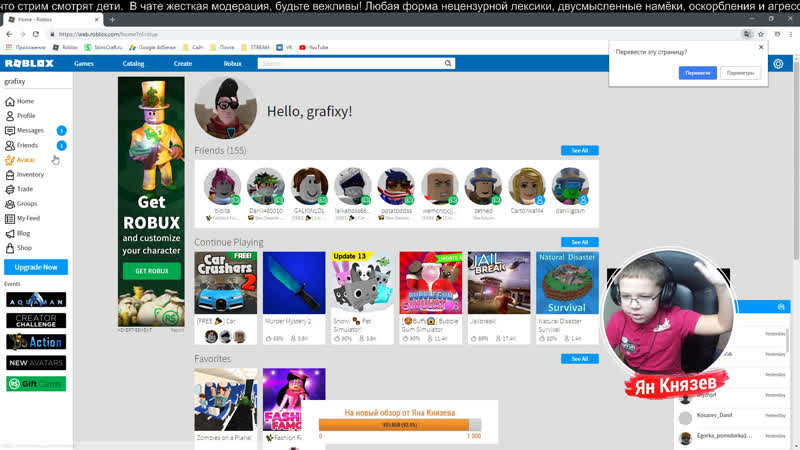Image resolution: width=800 pixels, height=450 pixels.
Task: Open Trade in the sidebar
Action: click(x=19, y=189)
